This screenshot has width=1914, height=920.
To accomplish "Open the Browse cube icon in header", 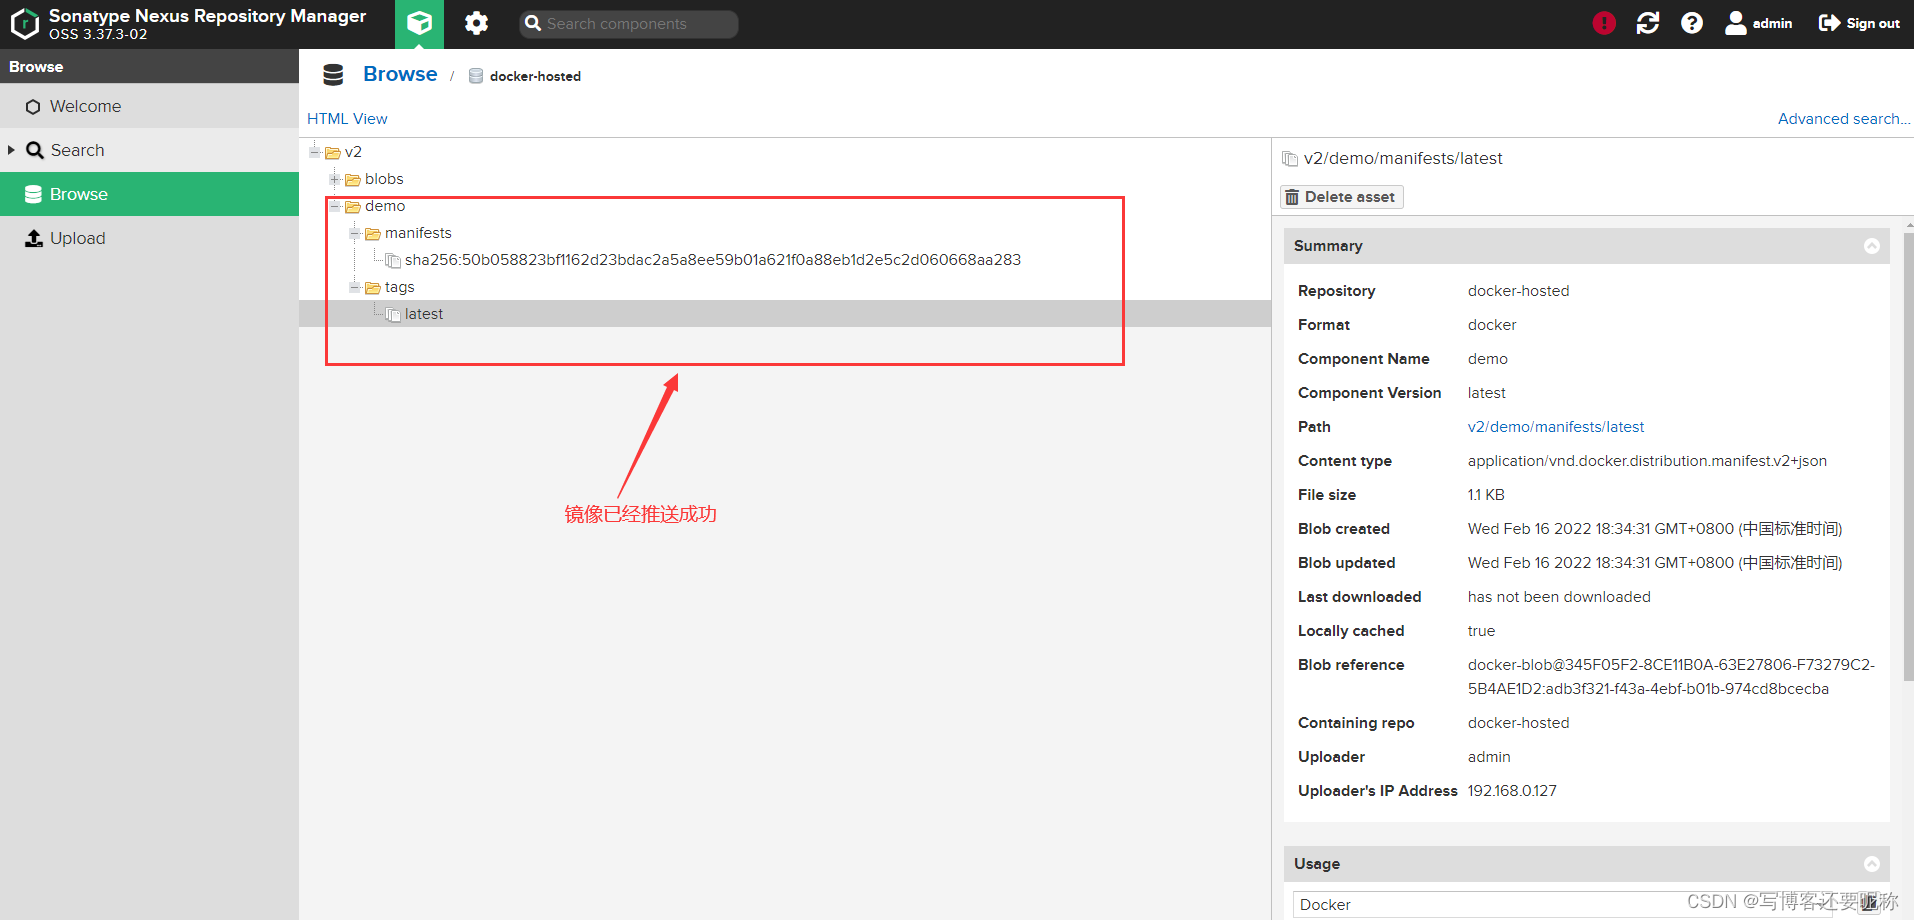I will (419, 23).
